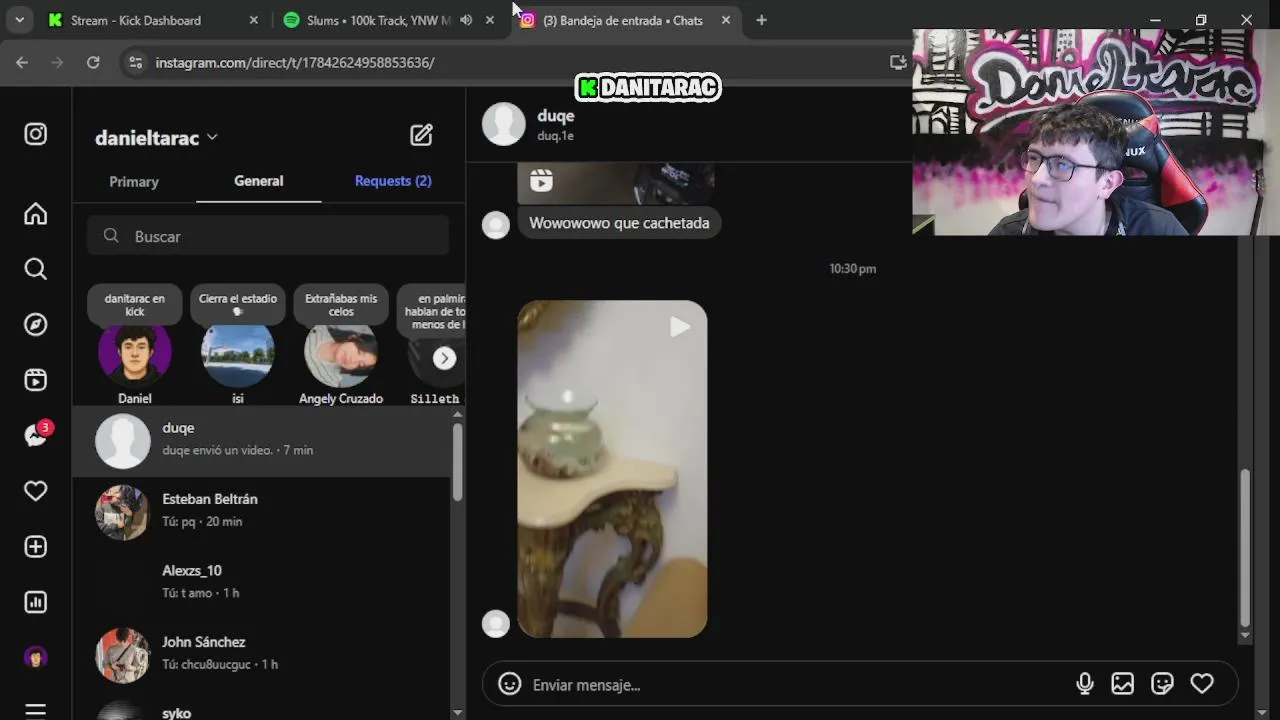Image resolution: width=1280 pixels, height=720 pixels.
Task: Open Reels icon in sidebar
Action: (36, 380)
